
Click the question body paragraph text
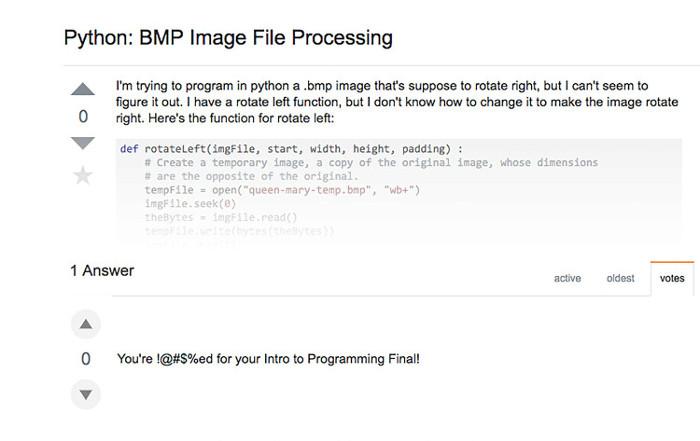click(396, 103)
